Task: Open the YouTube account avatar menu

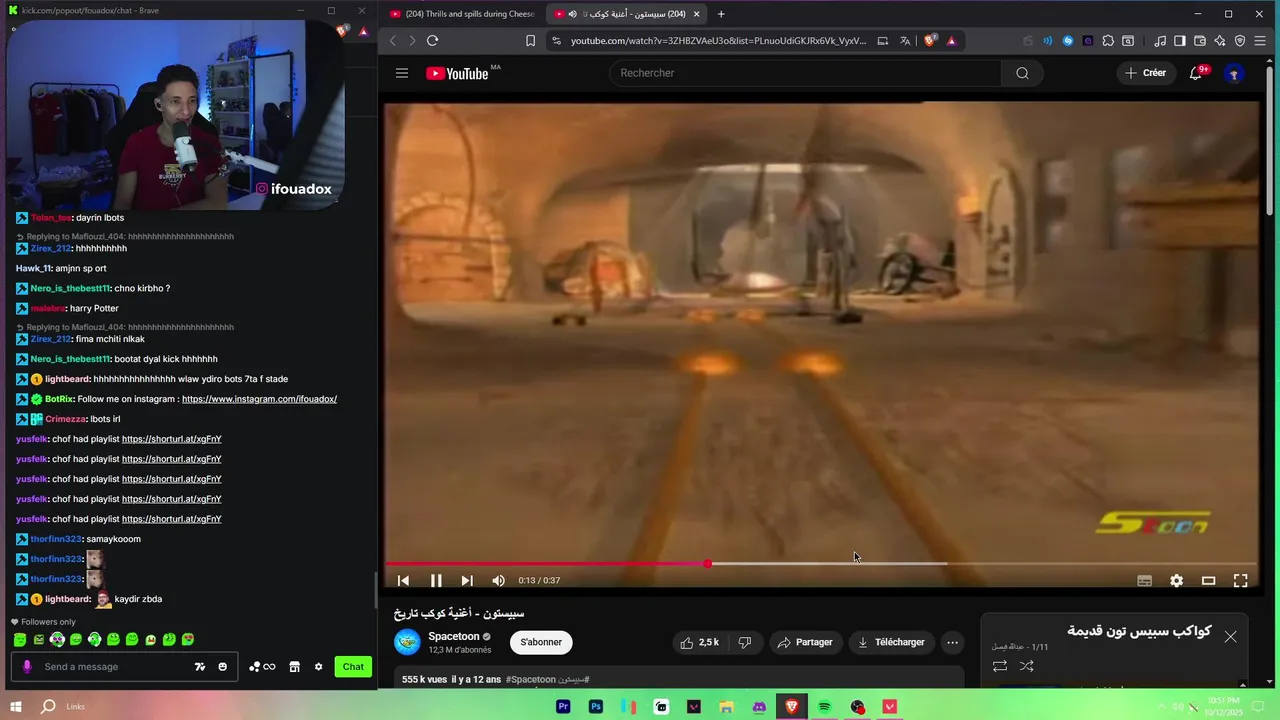Action: (1234, 73)
